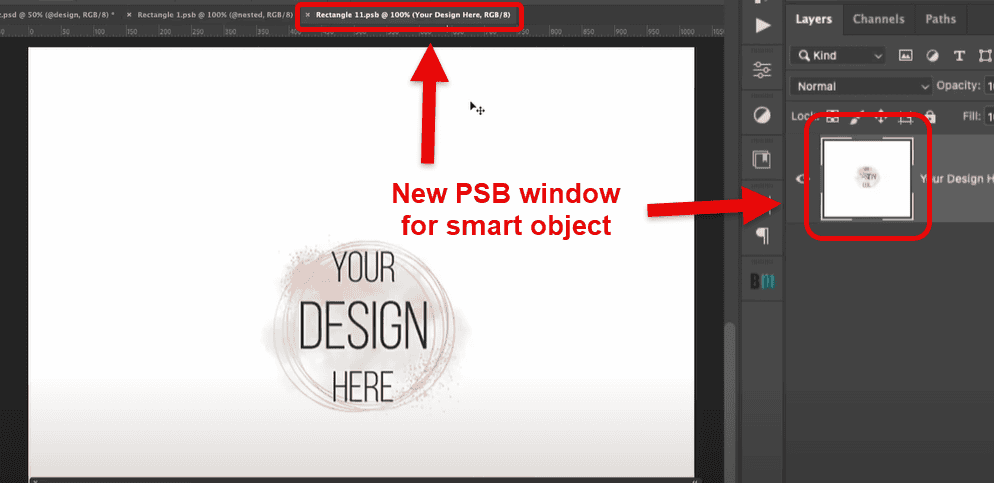This screenshot has width=994, height=483.
Task: Filter layers by shape icon
Action: 985,56
